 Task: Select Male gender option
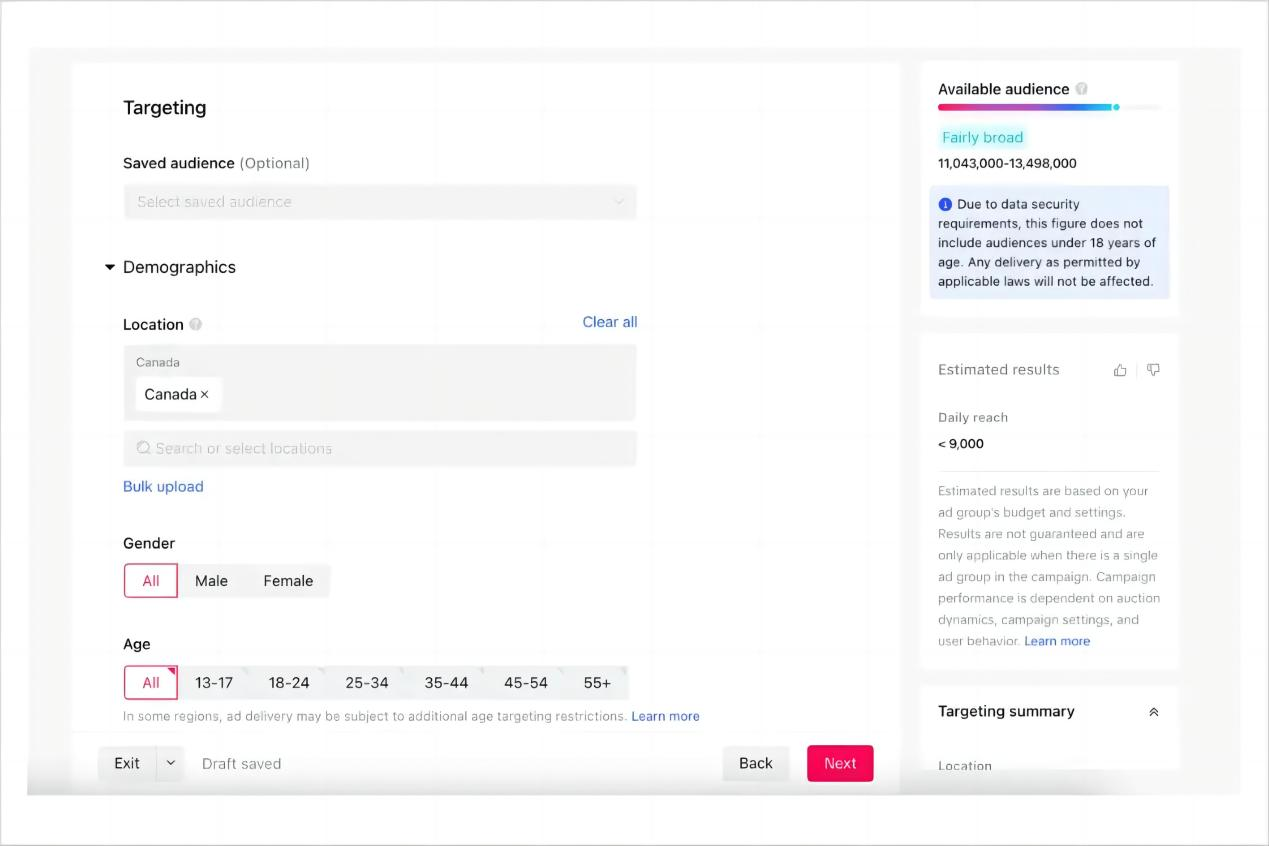211,581
